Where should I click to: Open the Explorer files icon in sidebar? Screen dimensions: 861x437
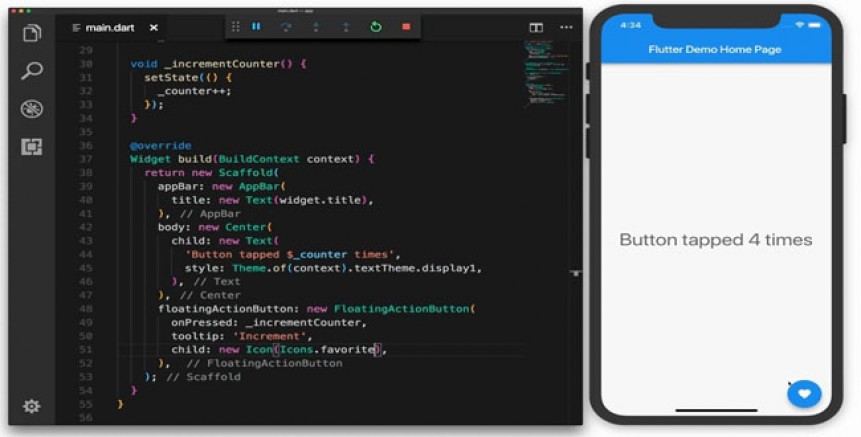coord(32,33)
